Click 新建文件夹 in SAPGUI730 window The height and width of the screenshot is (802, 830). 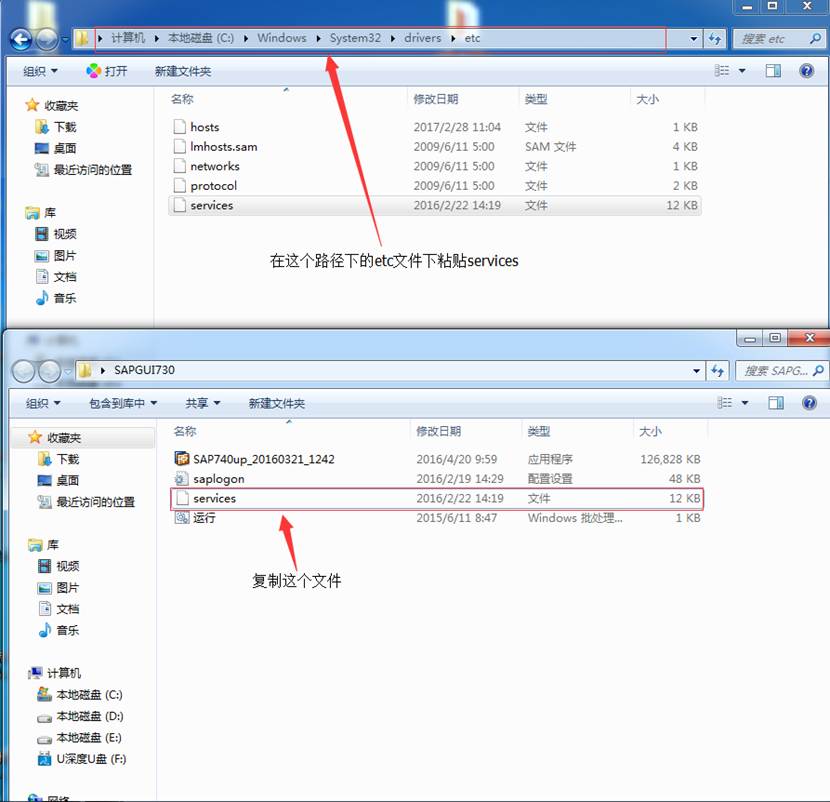[276, 403]
